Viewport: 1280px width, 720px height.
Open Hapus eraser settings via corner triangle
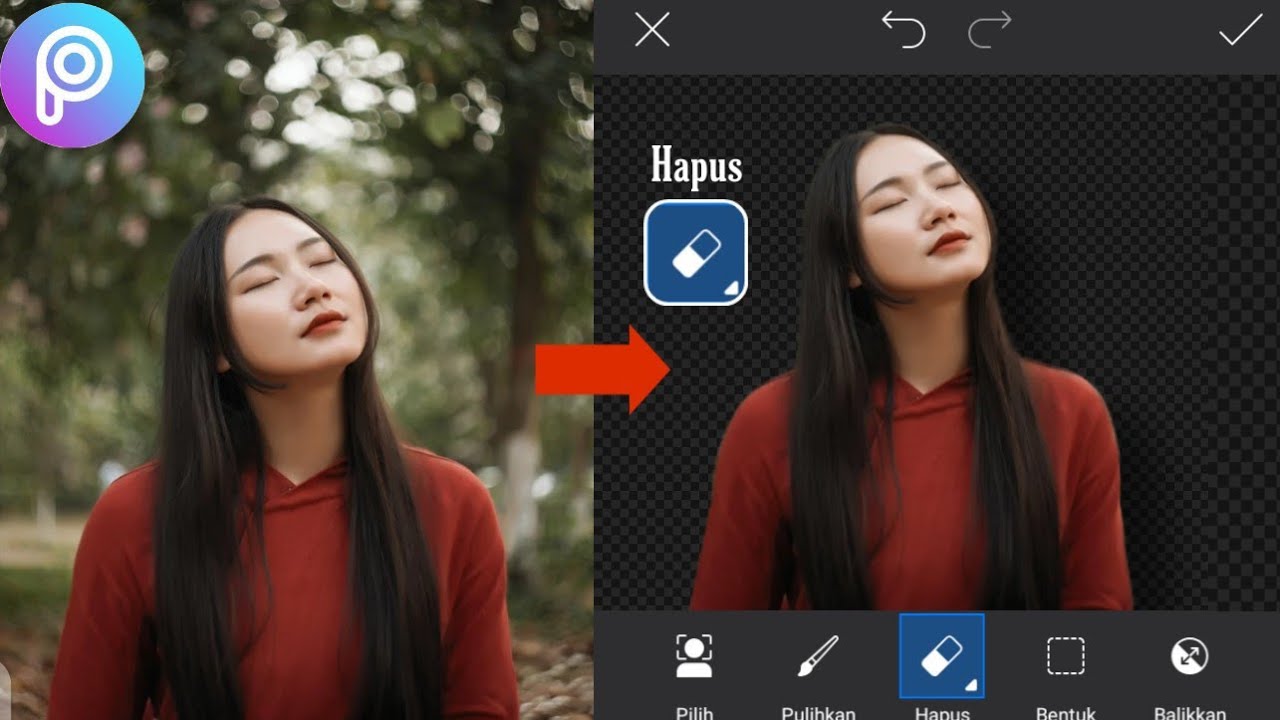(x=971, y=686)
